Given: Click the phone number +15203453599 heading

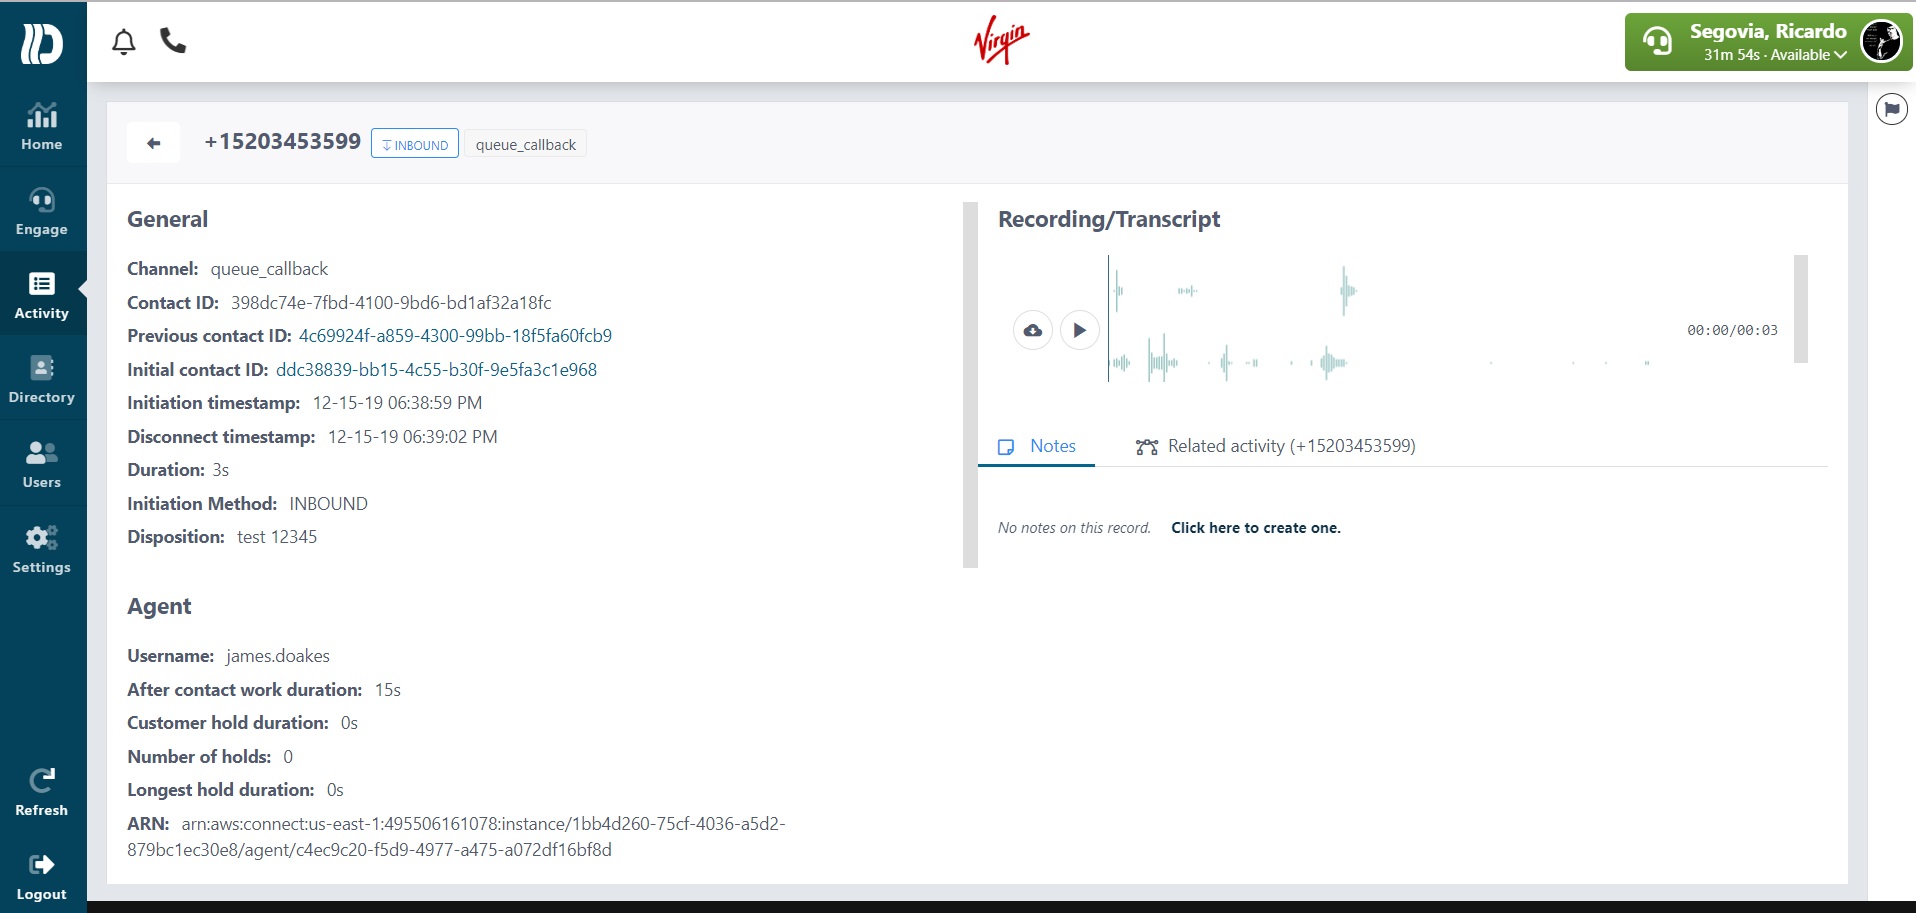Looking at the screenshot, I should [x=283, y=142].
